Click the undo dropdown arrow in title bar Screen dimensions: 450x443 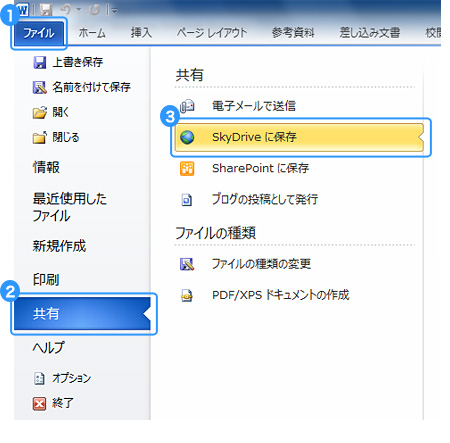(79, 10)
